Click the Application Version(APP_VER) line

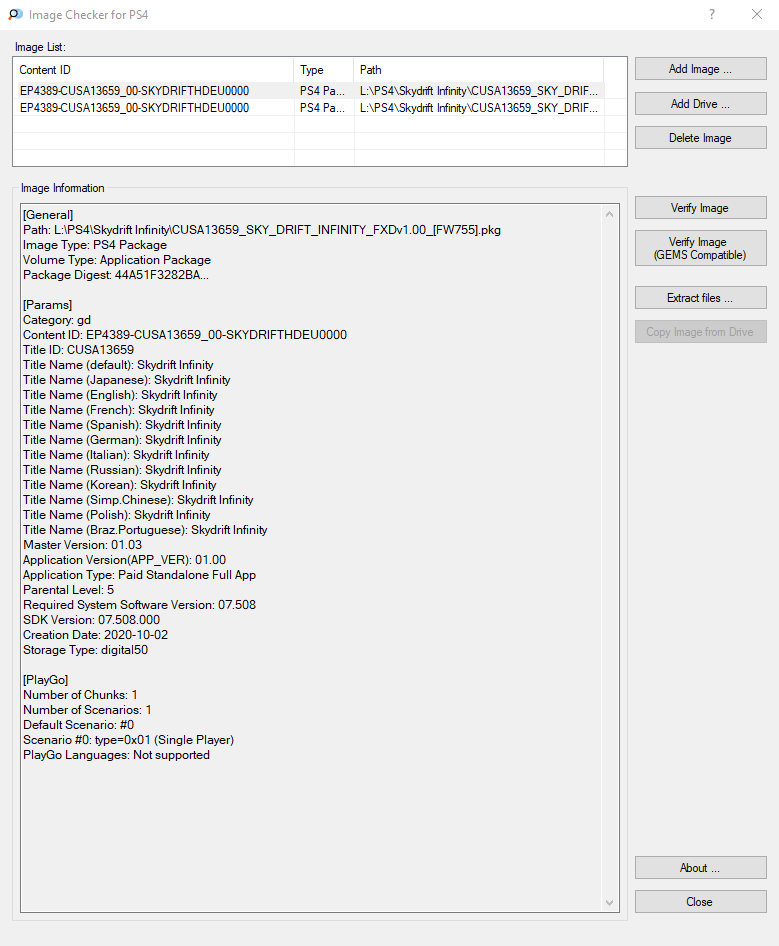point(124,560)
